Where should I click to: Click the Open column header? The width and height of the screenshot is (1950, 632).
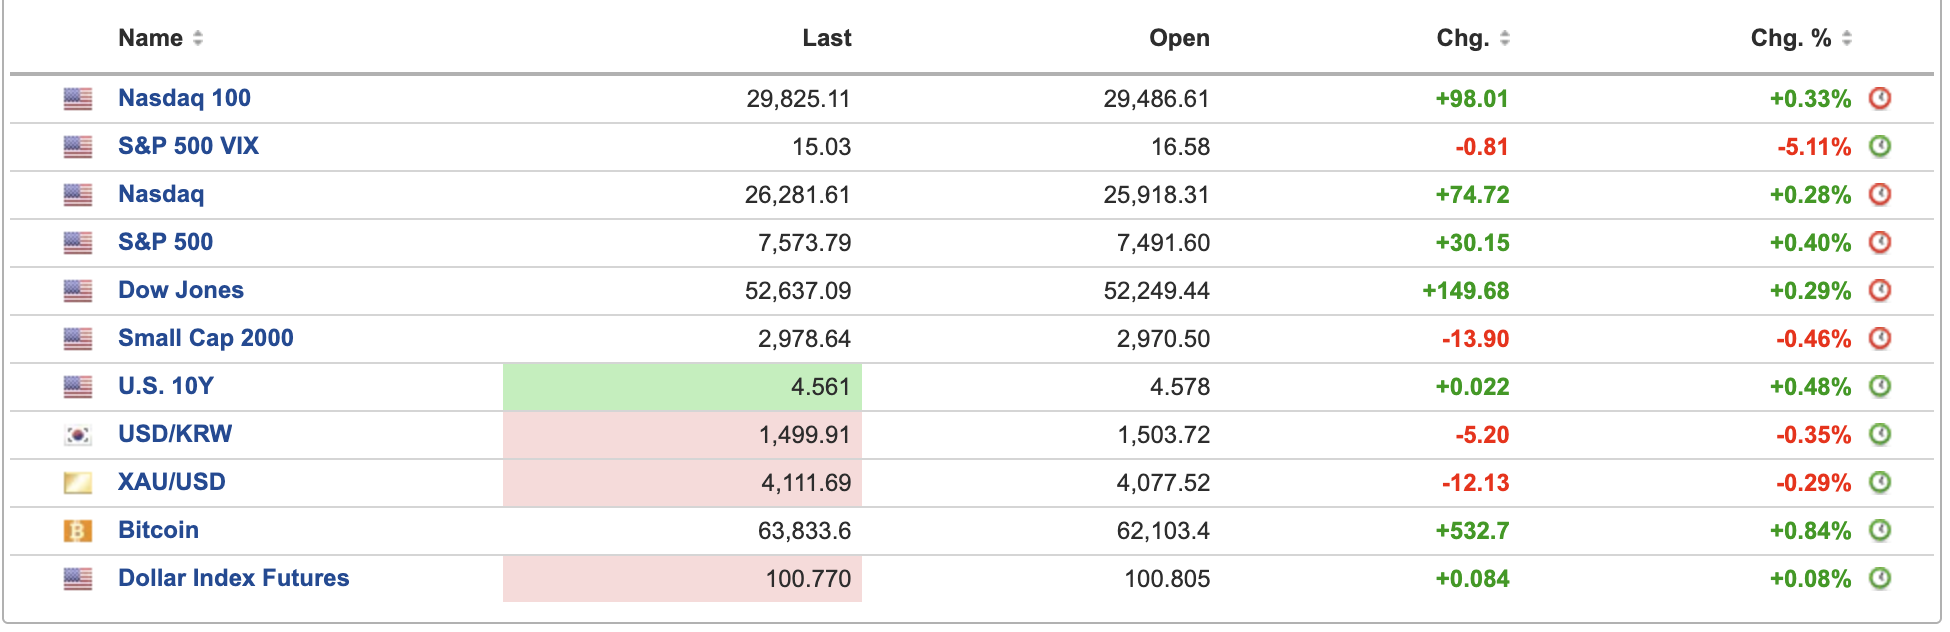coord(1179,38)
